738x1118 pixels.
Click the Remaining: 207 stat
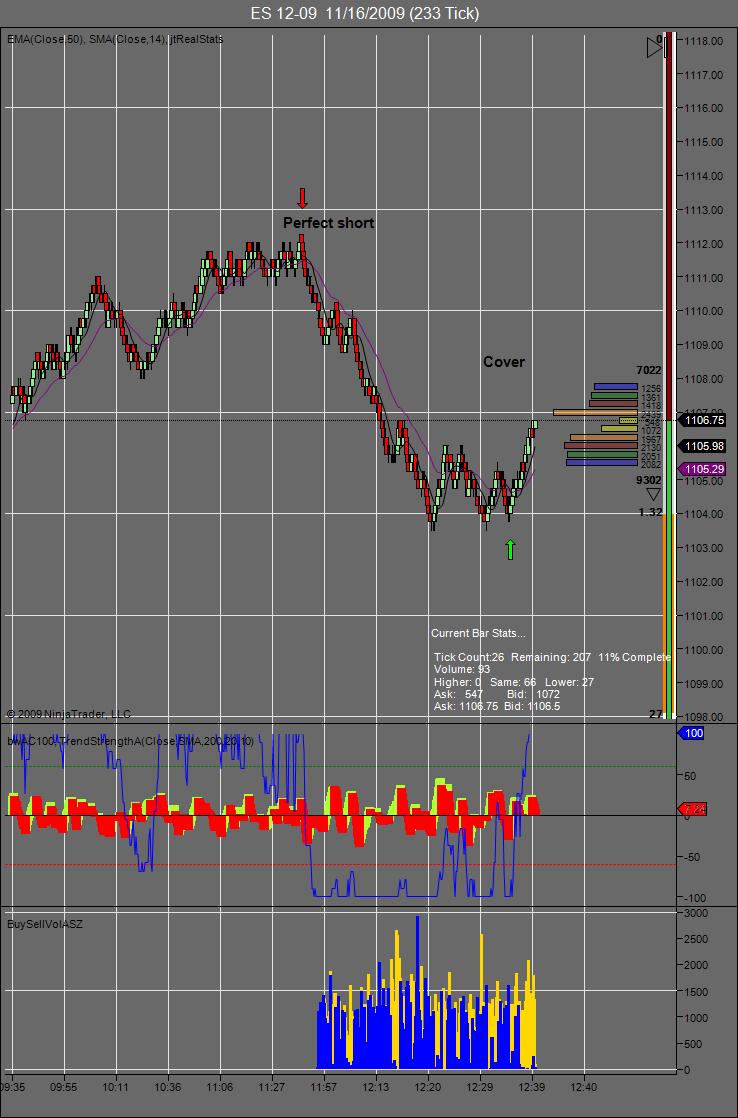(x=552, y=657)
